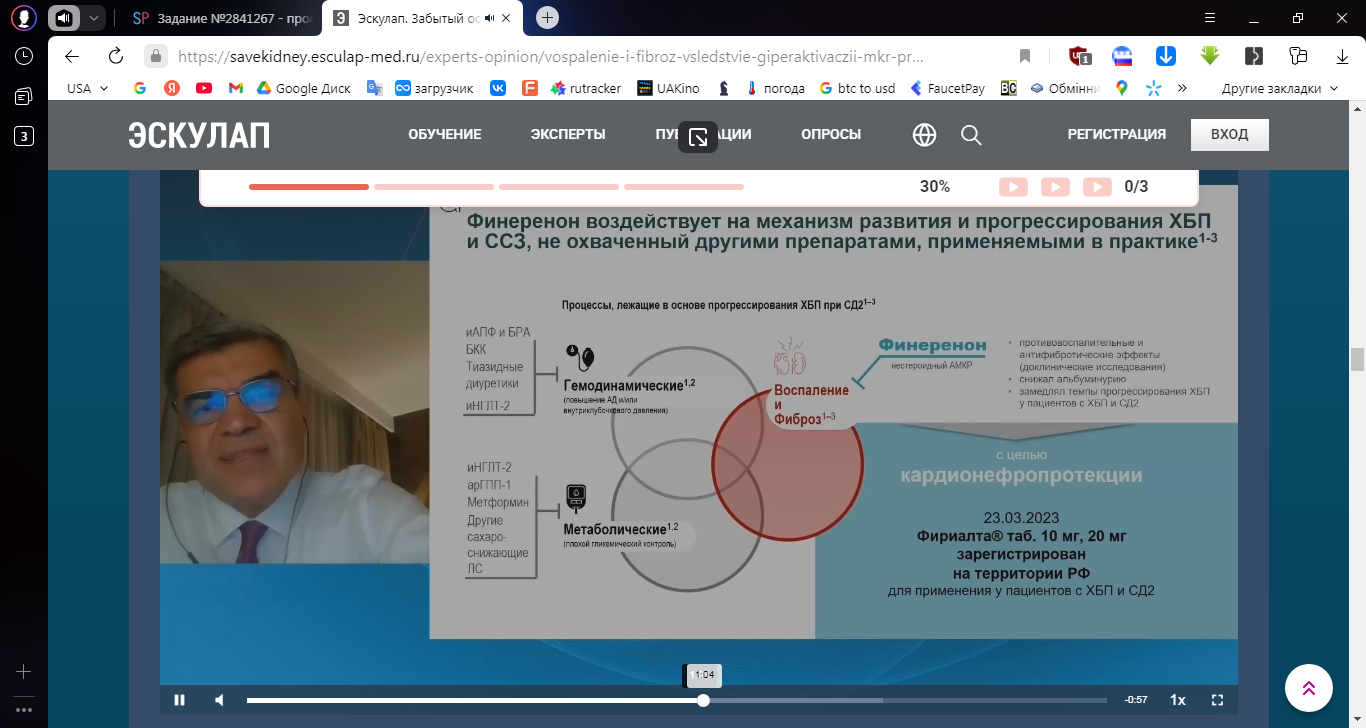Open btc to usd bookmark

(x=857, y=88)
